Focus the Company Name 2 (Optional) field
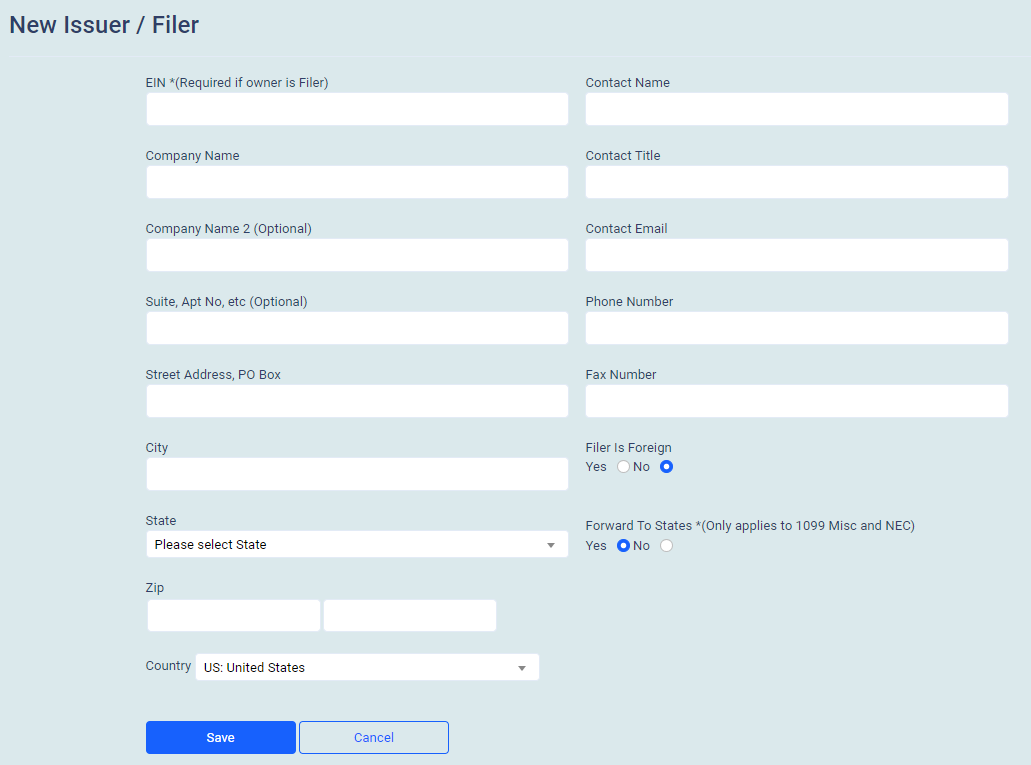This screenshot has height=765, width=1031. (357, 255)
